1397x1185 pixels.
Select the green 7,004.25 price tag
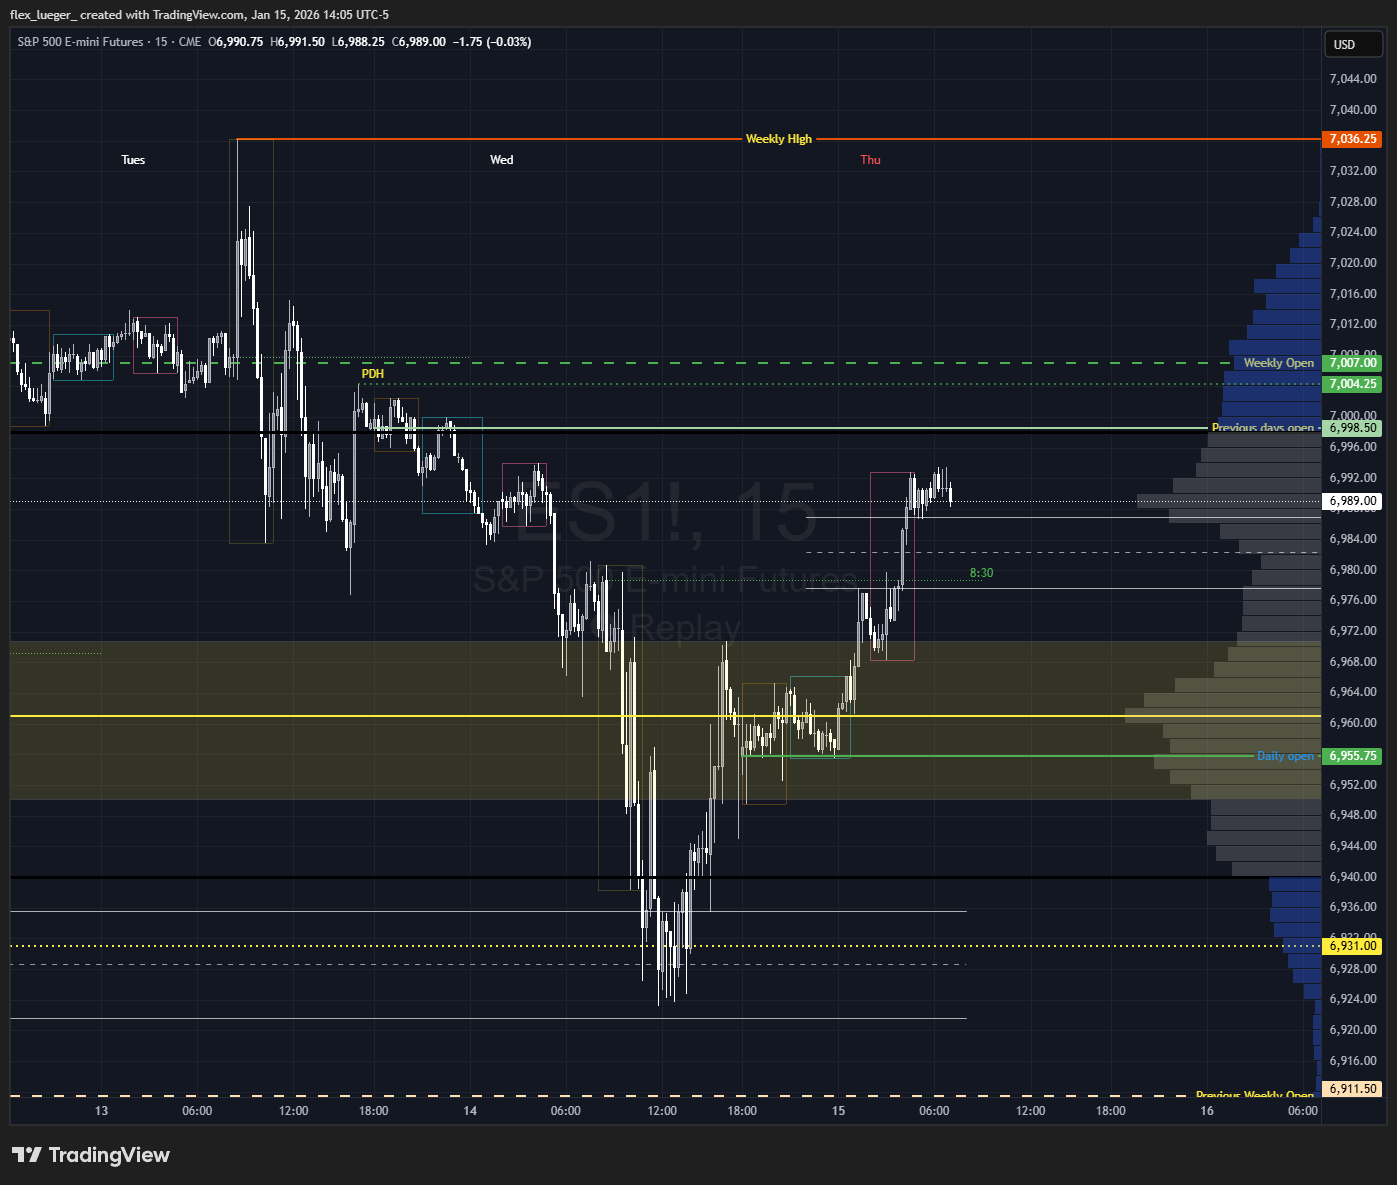(1351, 384)
